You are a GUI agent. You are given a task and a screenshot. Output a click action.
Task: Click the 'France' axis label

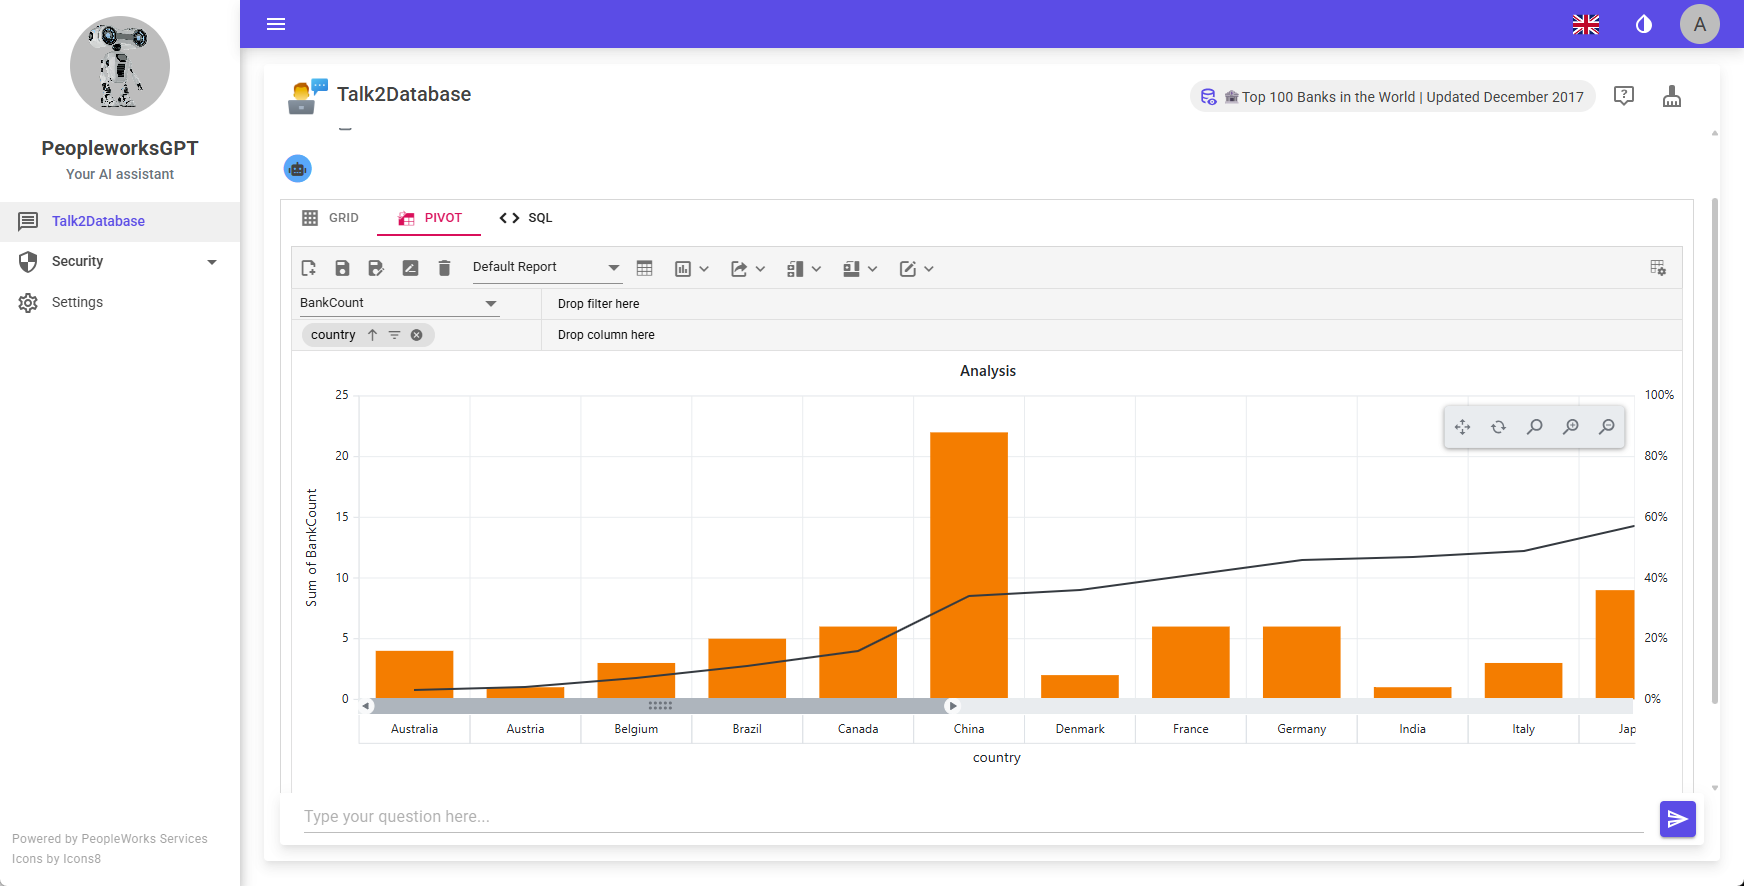[1191, 729]
